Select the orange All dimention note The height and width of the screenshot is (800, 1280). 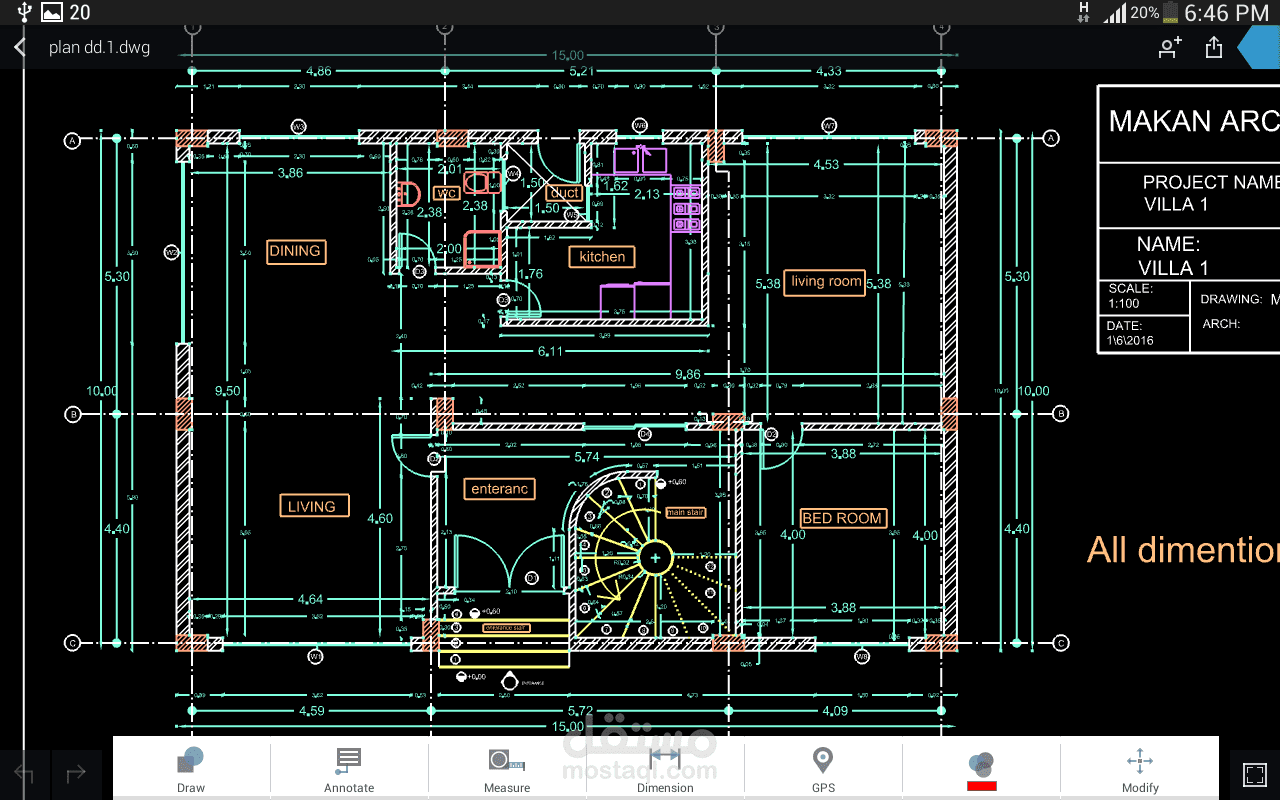pyautogui.click(x=1183, y=550)
